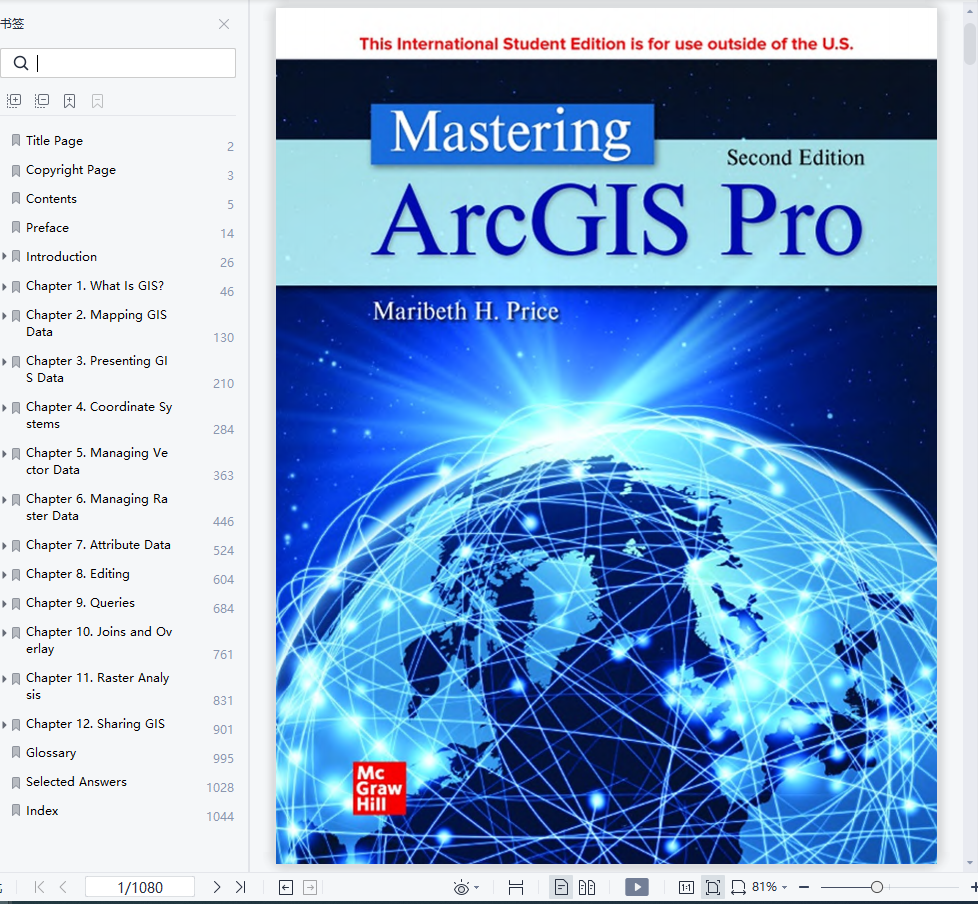Set actual size 1:1 zoom
Screen dimensions: 978x904
point(686,887)
